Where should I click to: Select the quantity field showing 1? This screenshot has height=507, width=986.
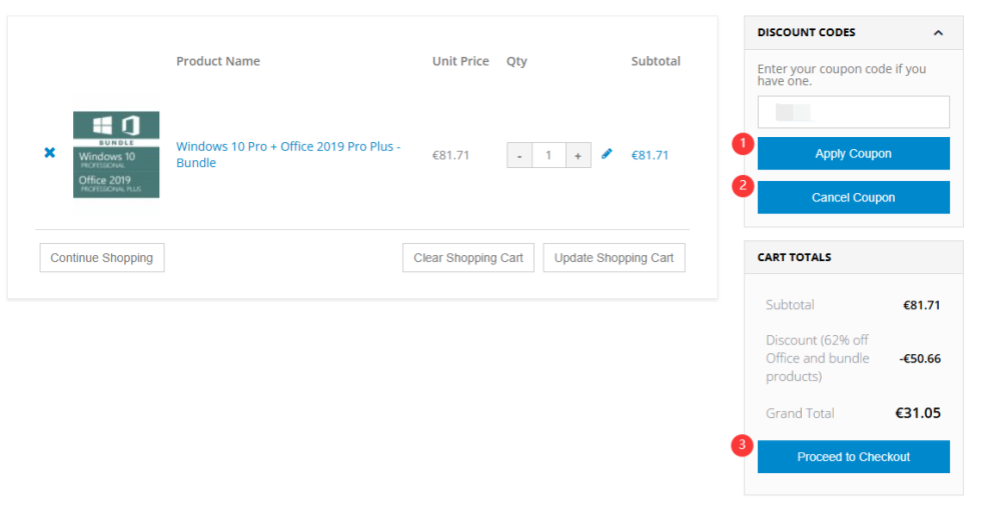(549, 155)
